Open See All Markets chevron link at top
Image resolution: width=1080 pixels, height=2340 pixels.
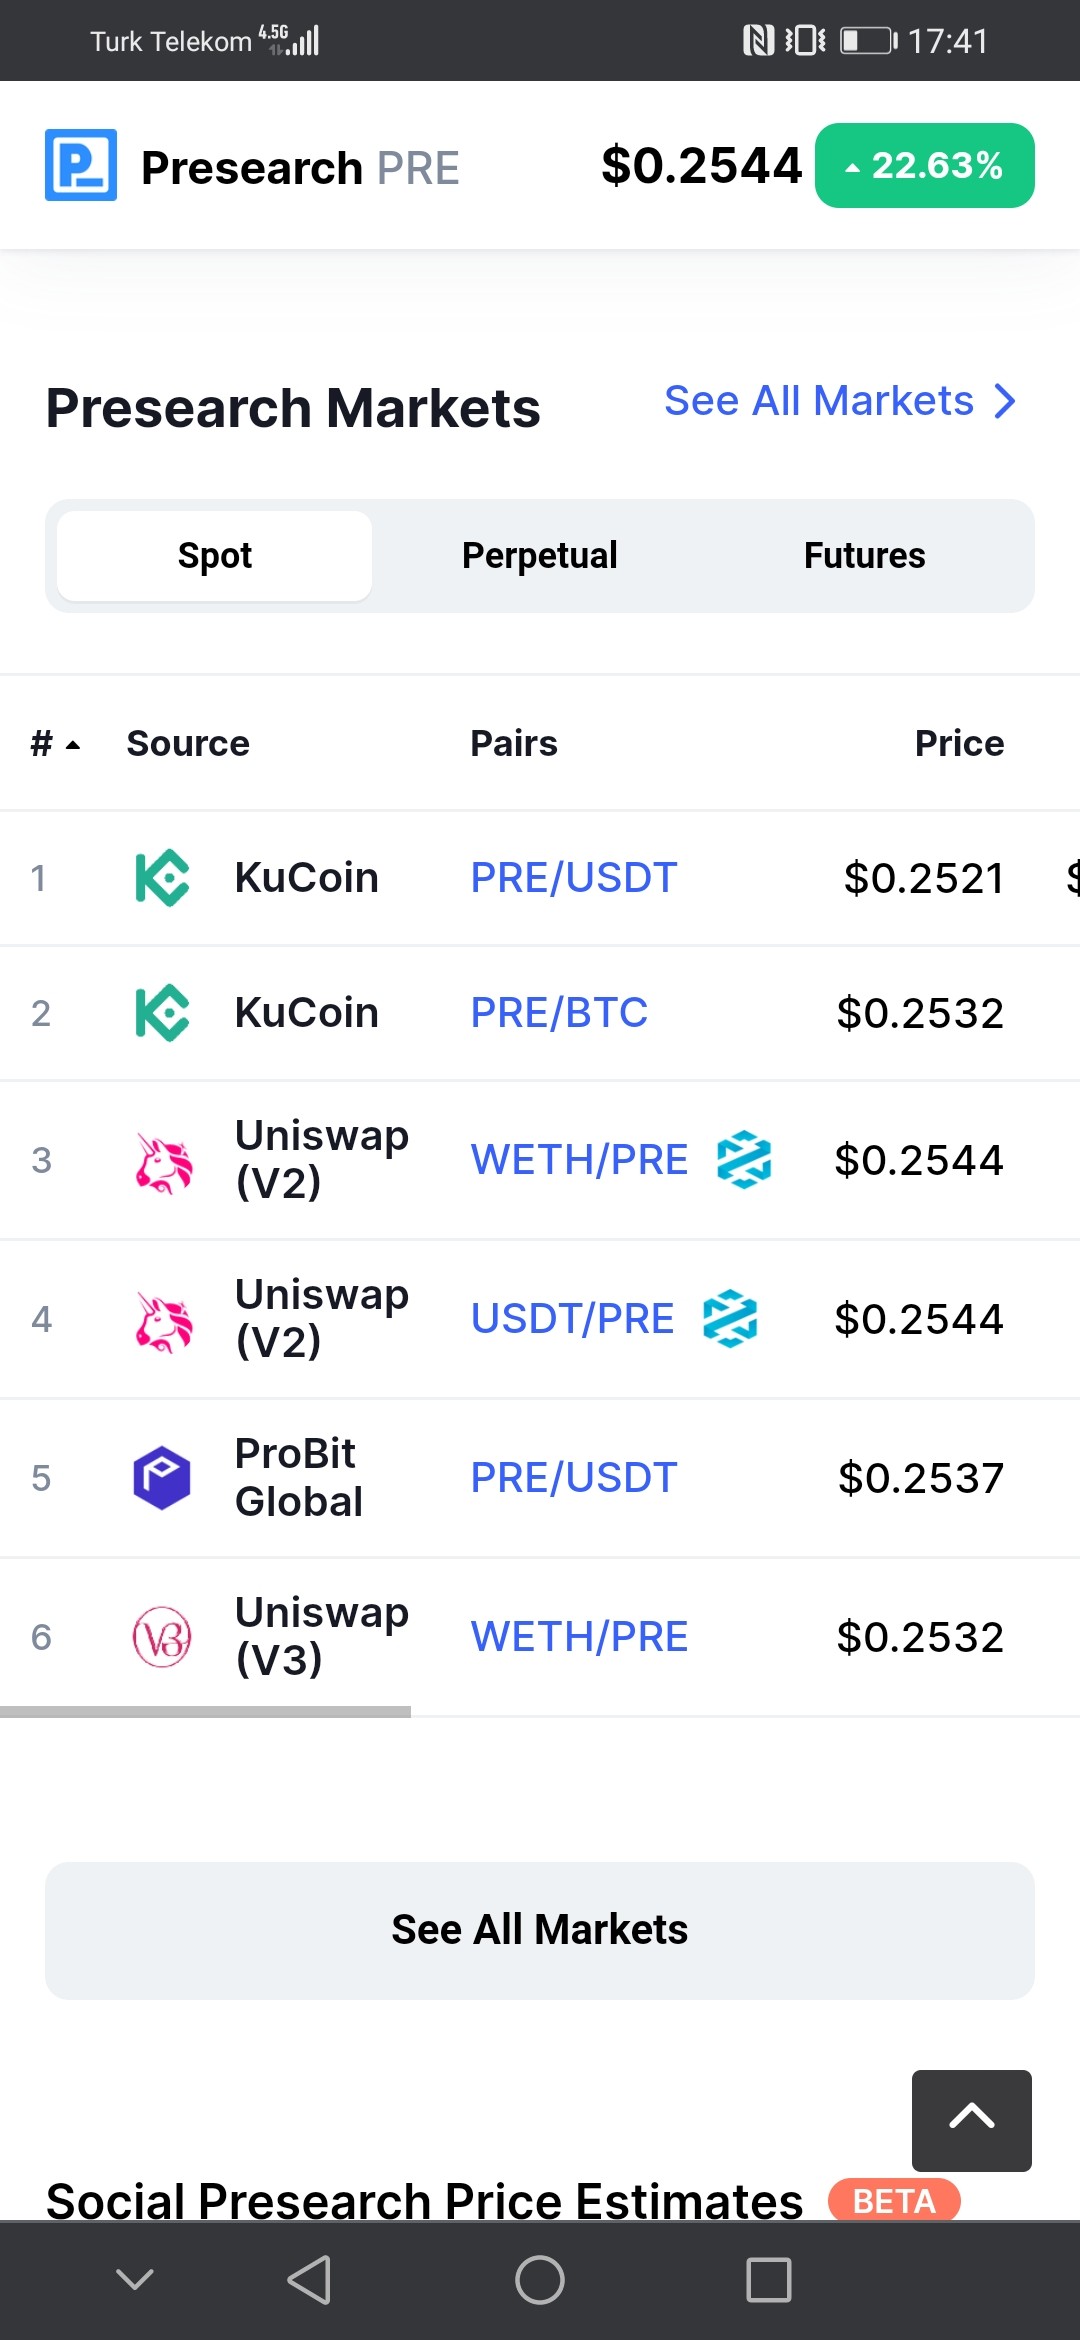click(x=841, y=401)
